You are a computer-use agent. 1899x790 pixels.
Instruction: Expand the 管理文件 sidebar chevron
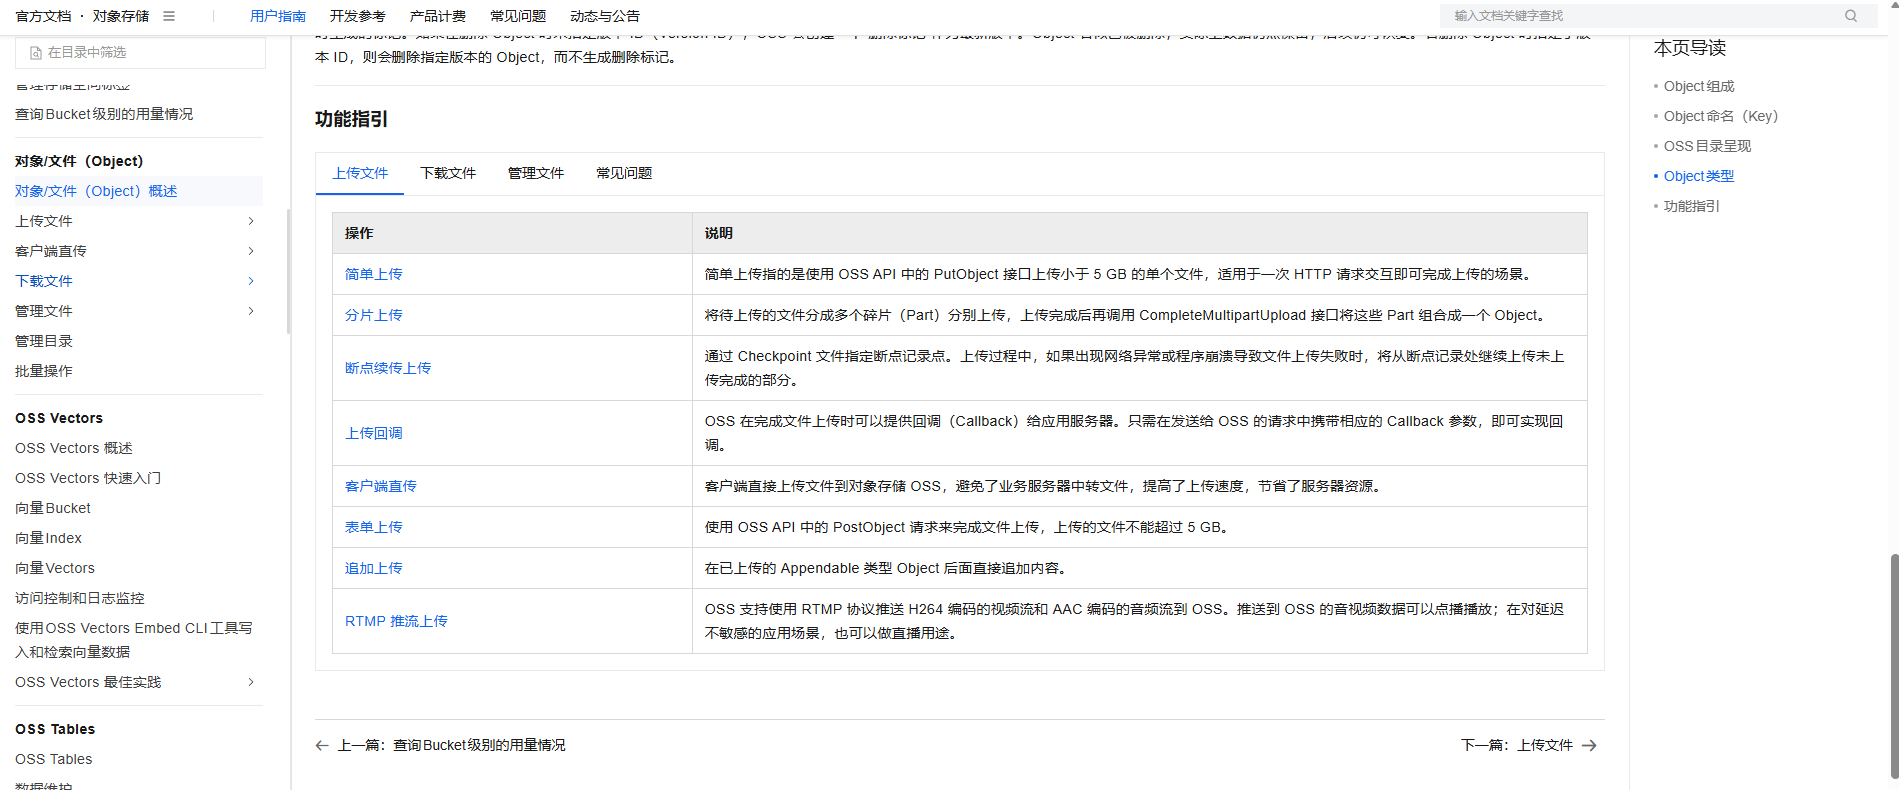(251, 311)
